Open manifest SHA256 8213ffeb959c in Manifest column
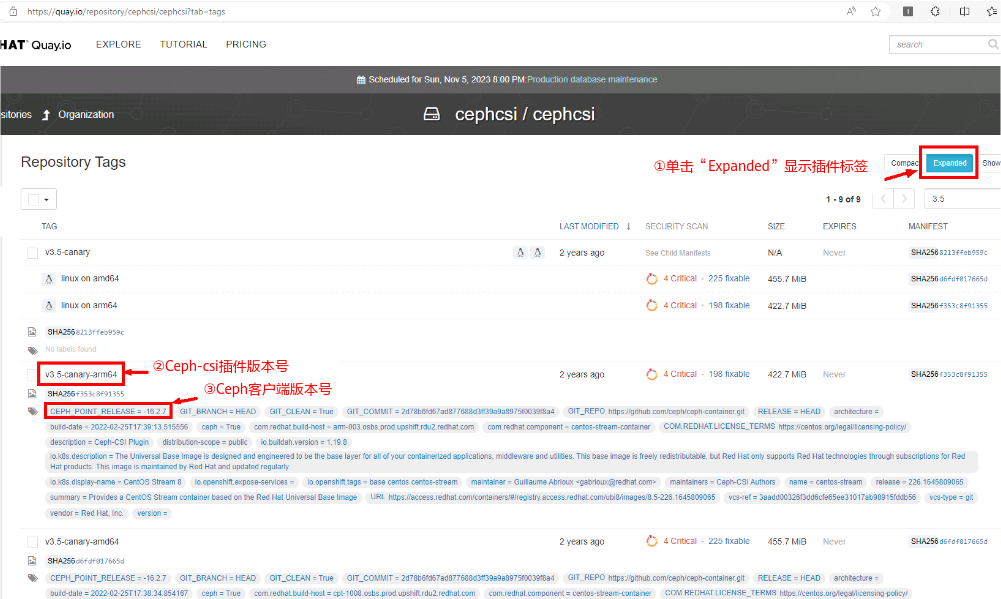This screenshot has height=599, width=1001. pos(949,253)
